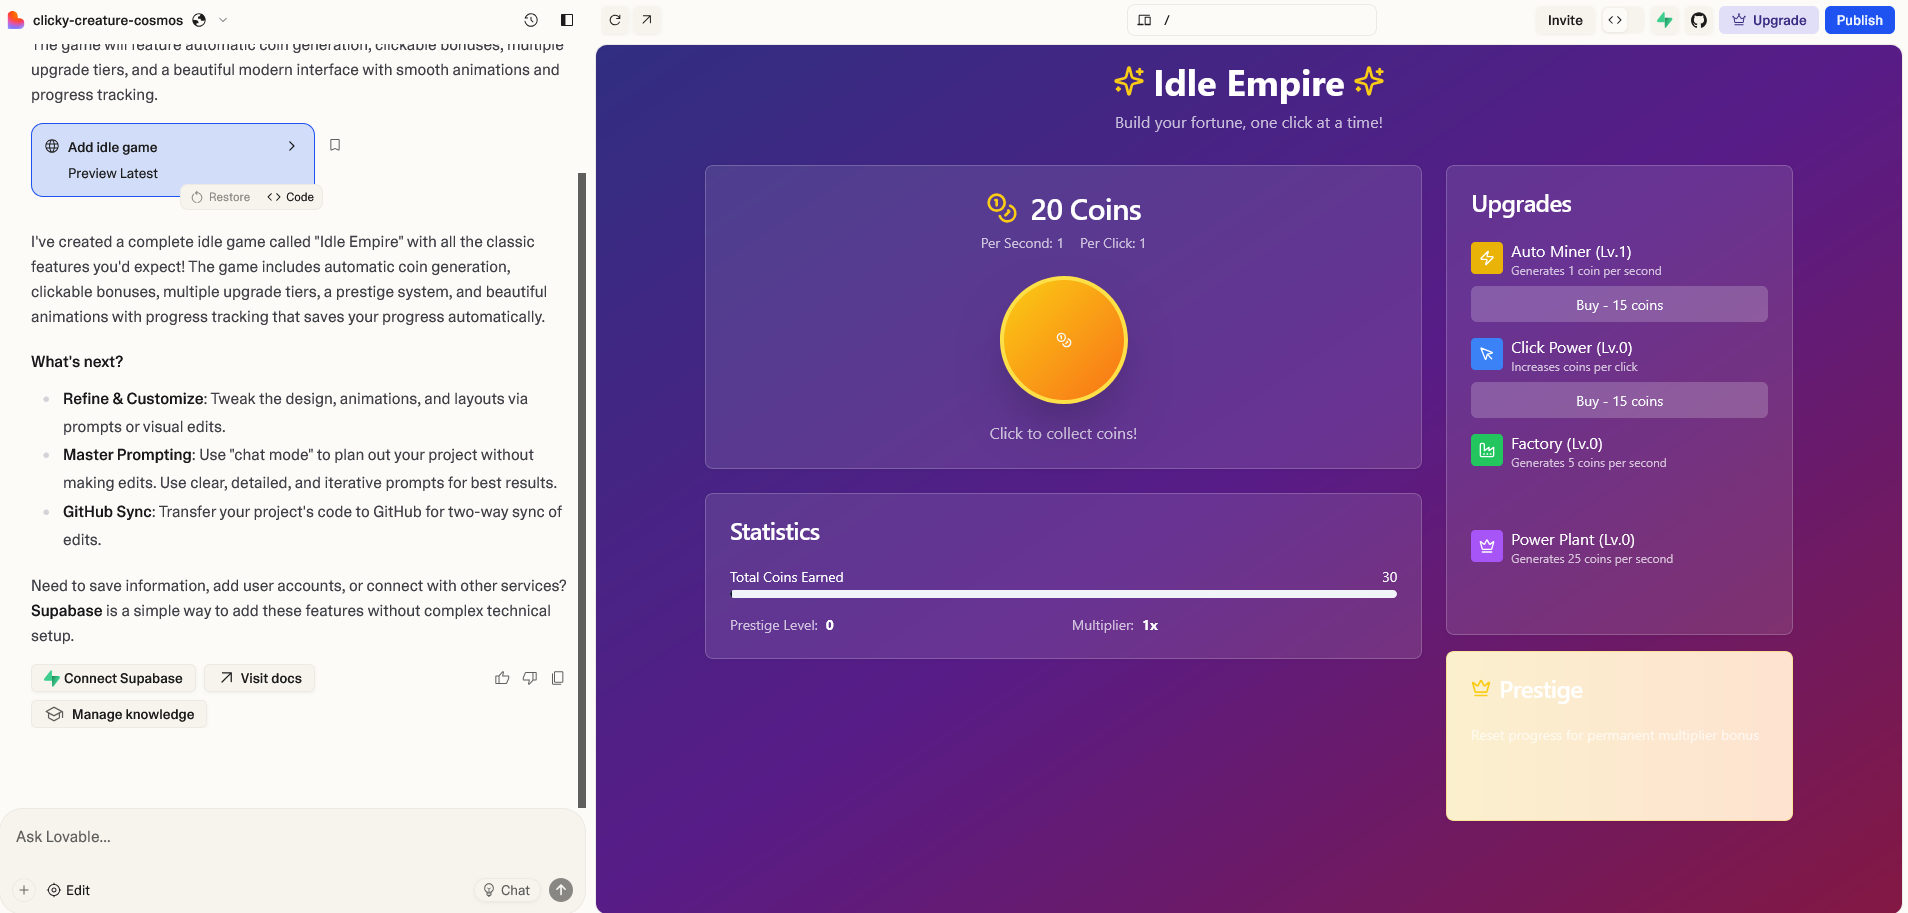Buy Auto Miner for 15 coins
The image size is (1908, 913).
click(1619, 305)
